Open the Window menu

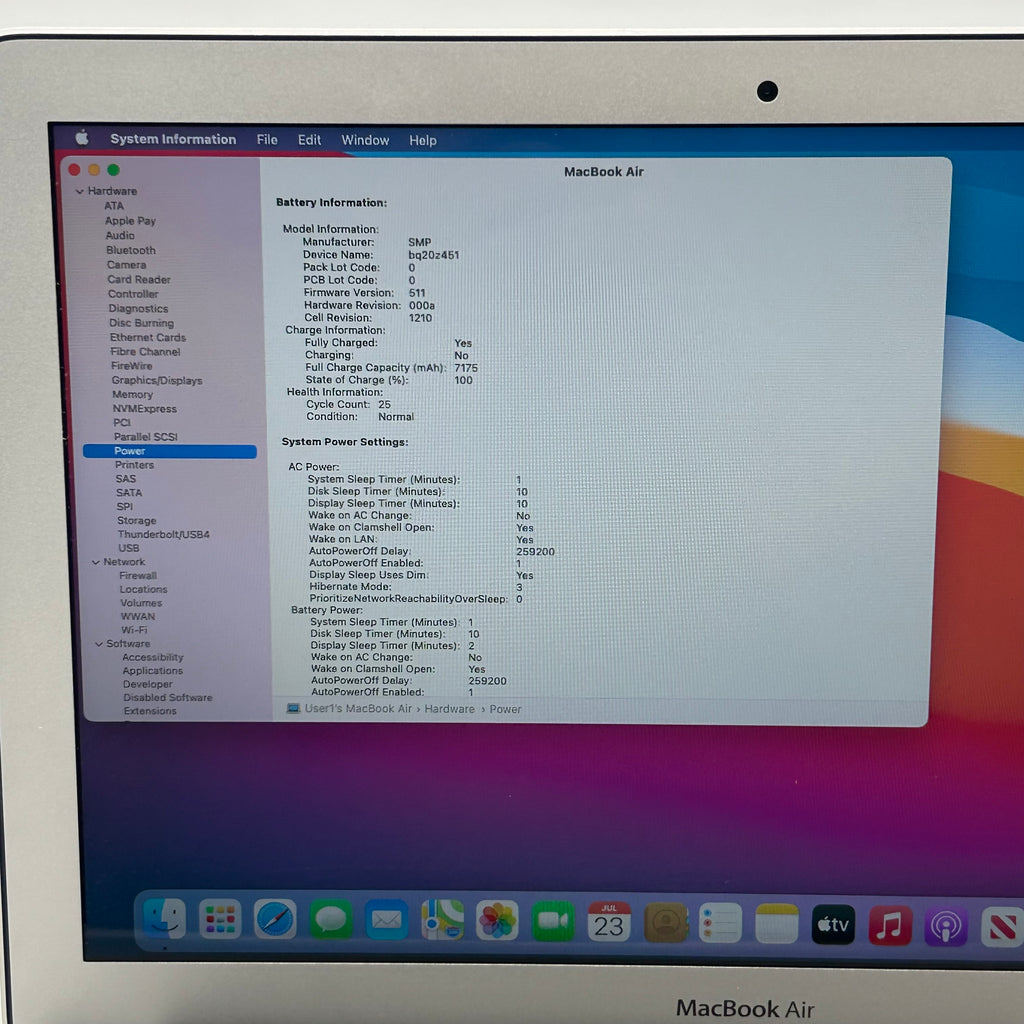[x=365, y=140]
